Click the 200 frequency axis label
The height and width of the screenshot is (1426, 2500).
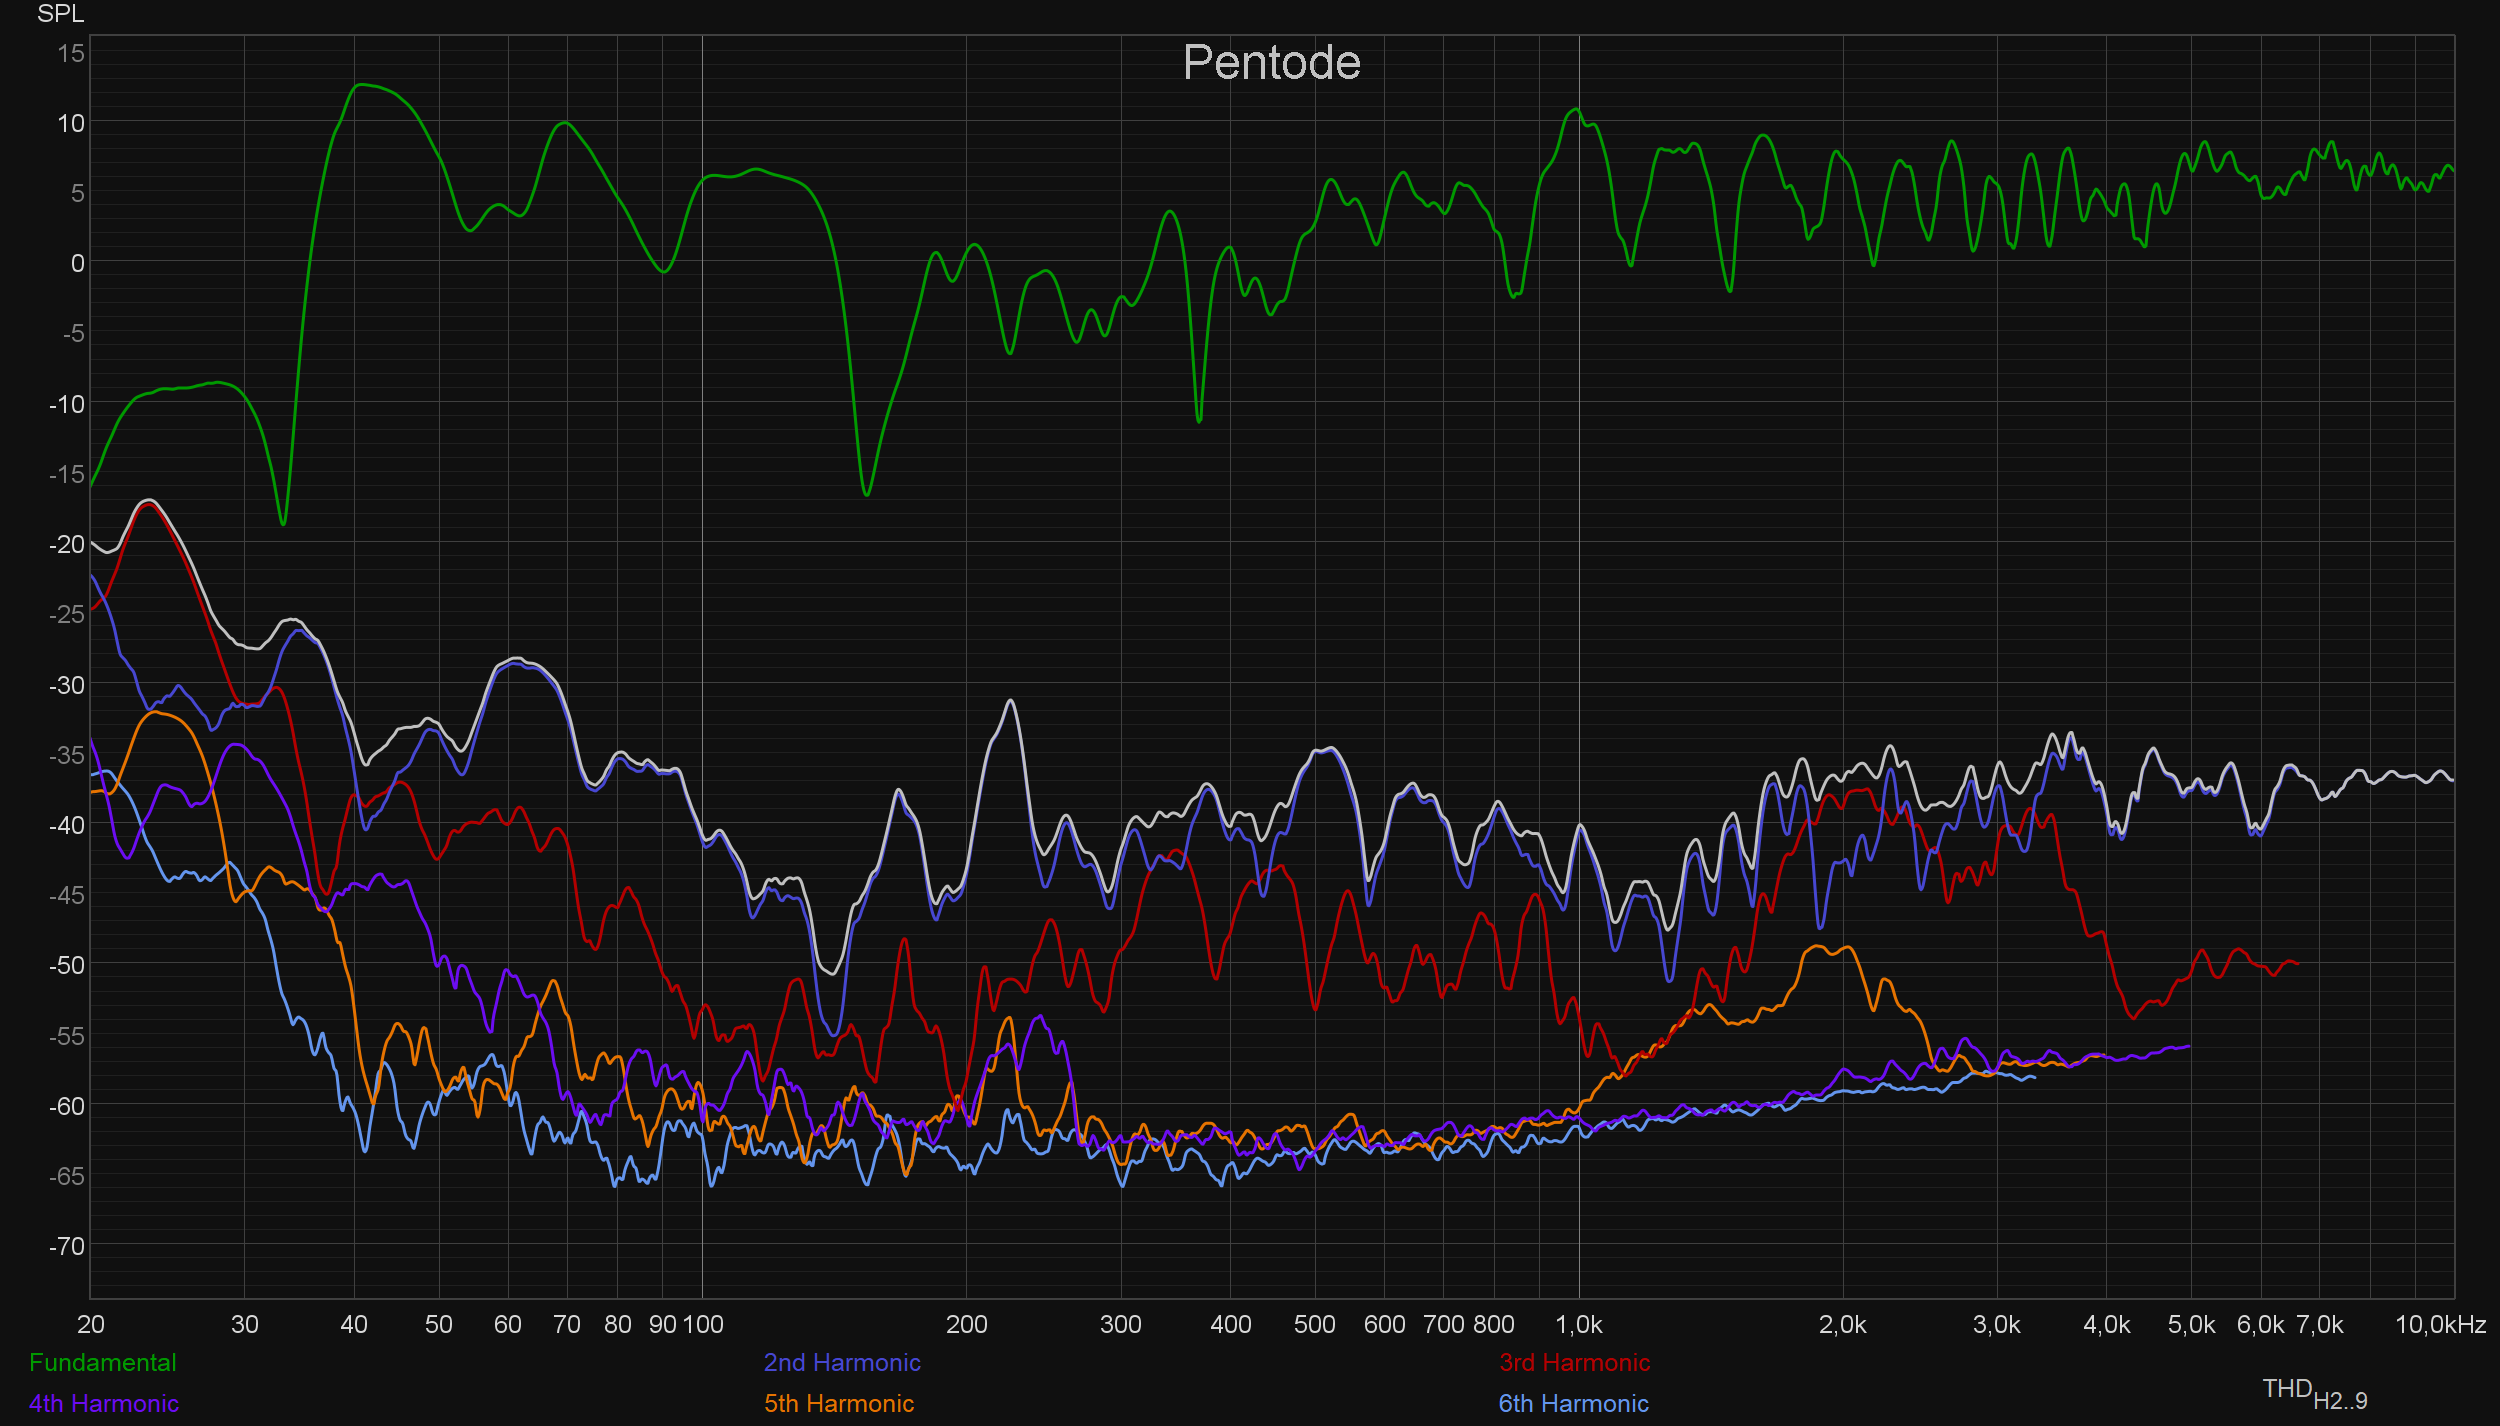point(966,1325)
